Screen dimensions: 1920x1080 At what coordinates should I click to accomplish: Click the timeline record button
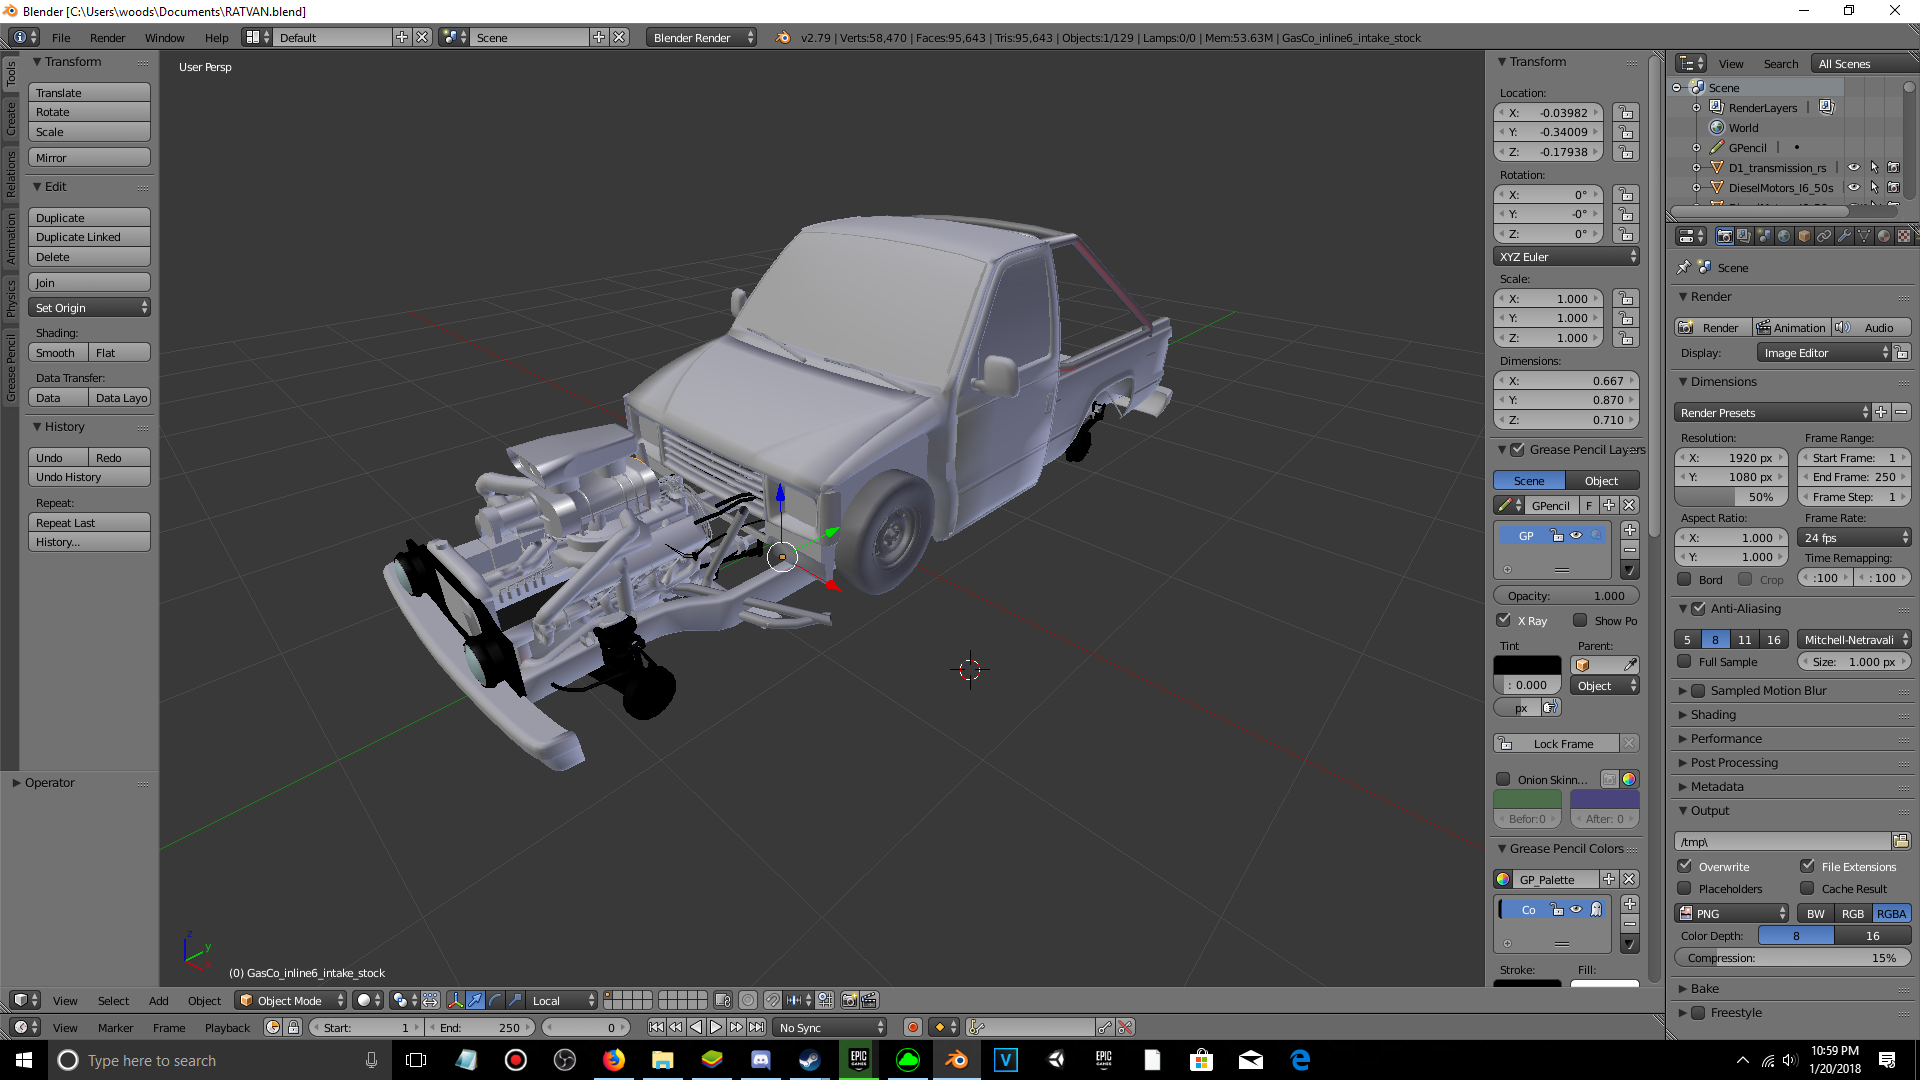click(x=912, y=1027)
